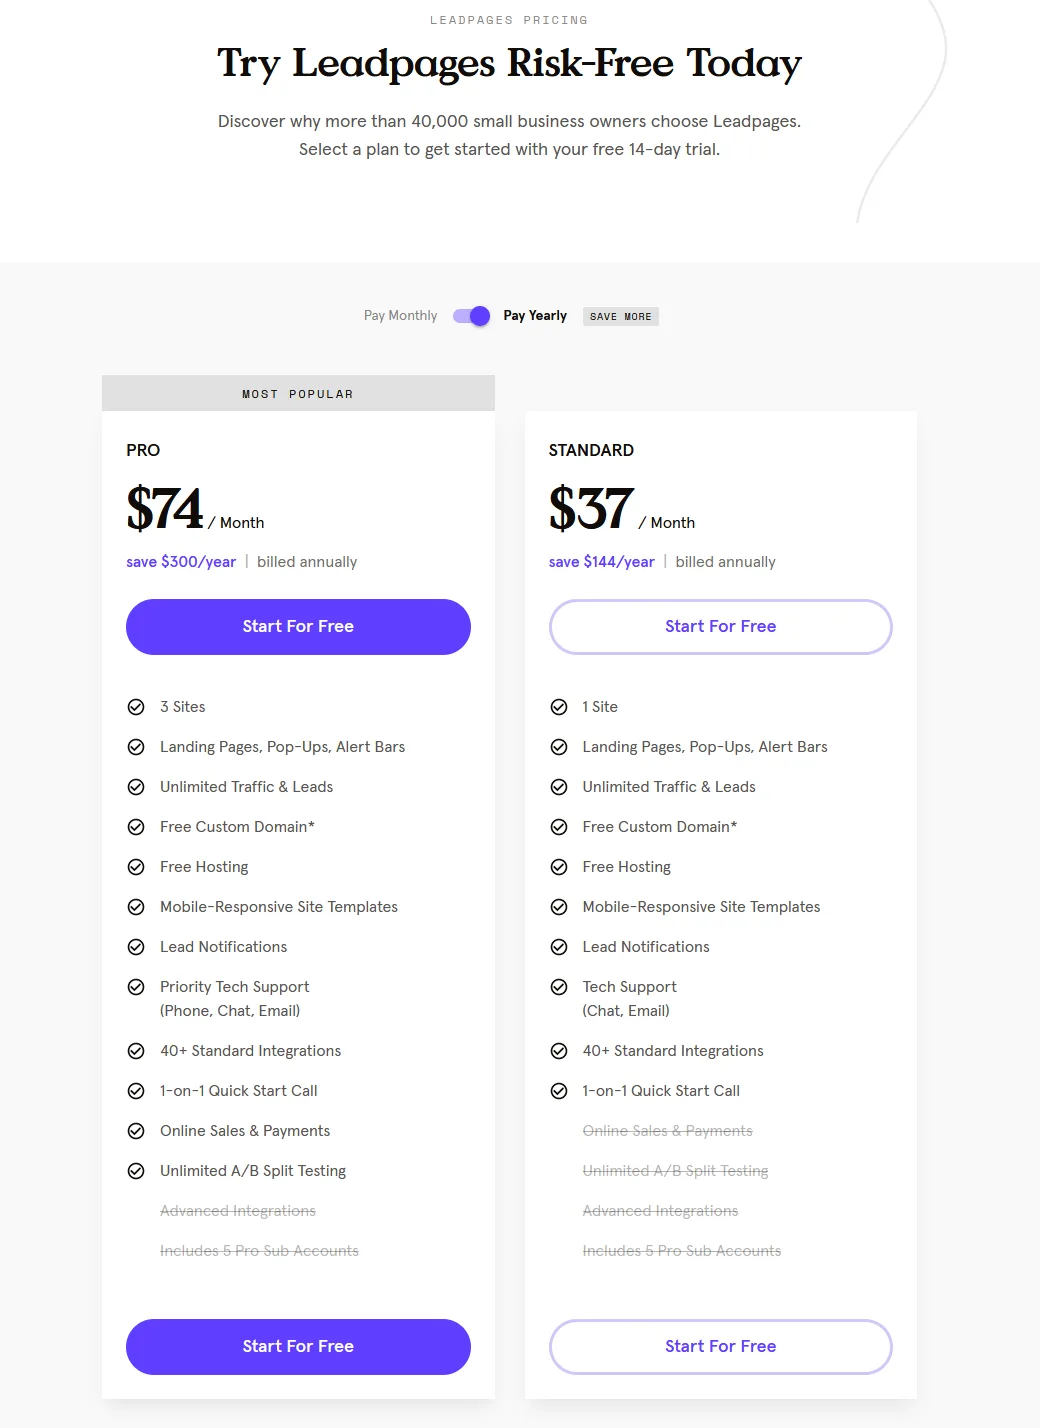Click the checkmark icon beside 3 Sites

click(x=136, y=707)
